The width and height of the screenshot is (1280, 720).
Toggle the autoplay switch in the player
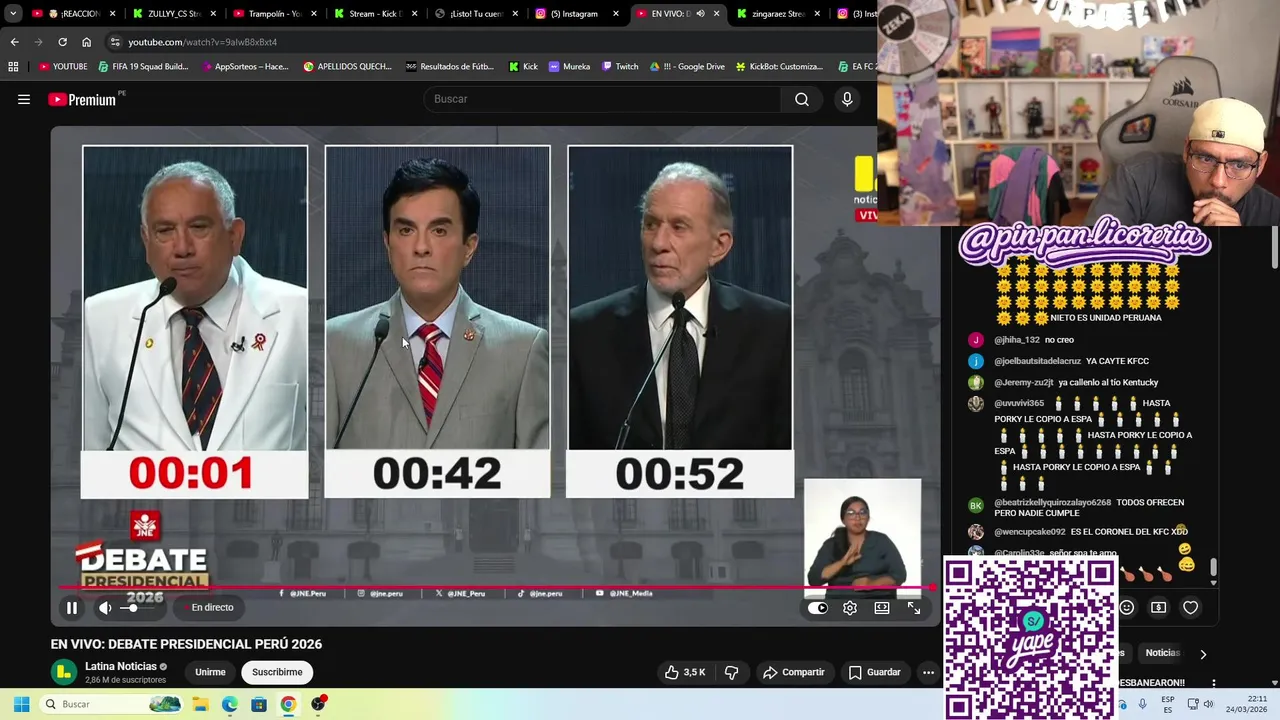coord(818,607)
